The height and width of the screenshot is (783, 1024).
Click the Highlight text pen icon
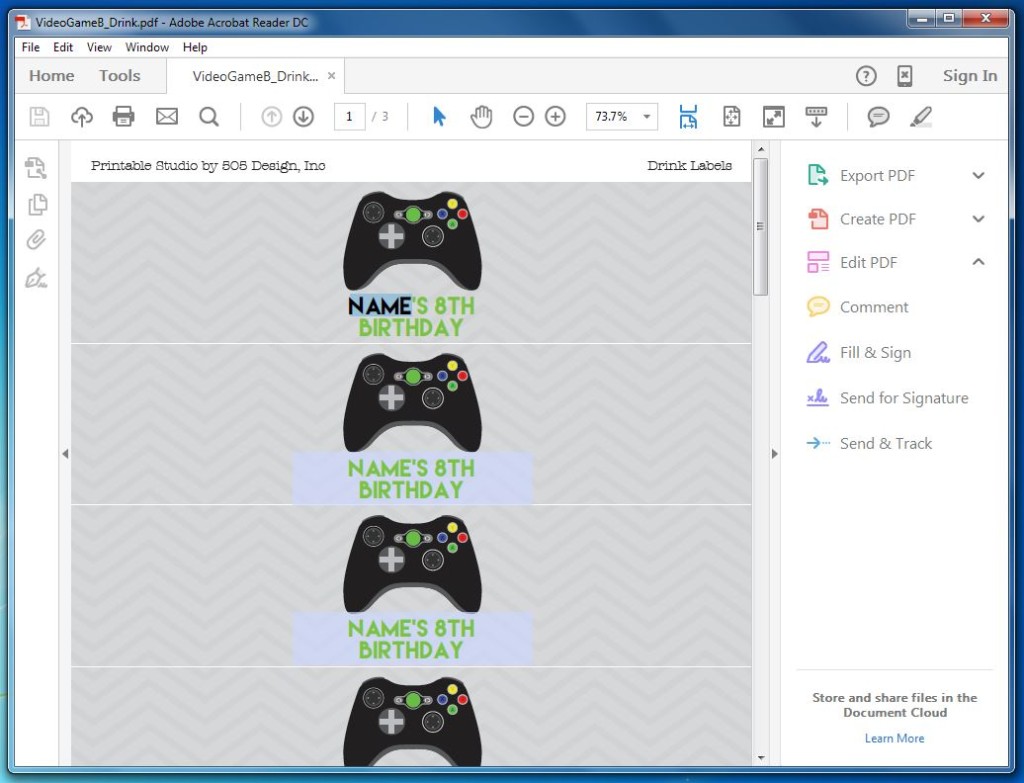[920, 116]
